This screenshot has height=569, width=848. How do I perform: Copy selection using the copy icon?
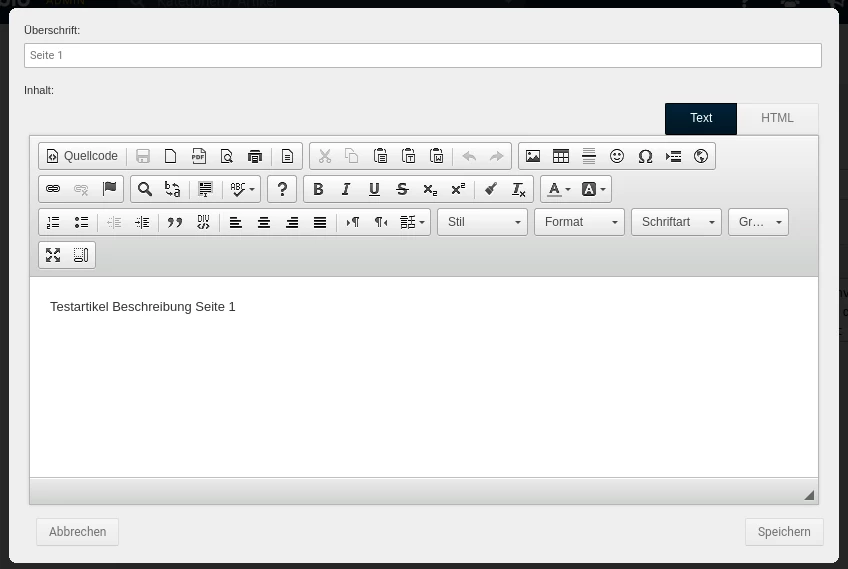pos(352,156)
